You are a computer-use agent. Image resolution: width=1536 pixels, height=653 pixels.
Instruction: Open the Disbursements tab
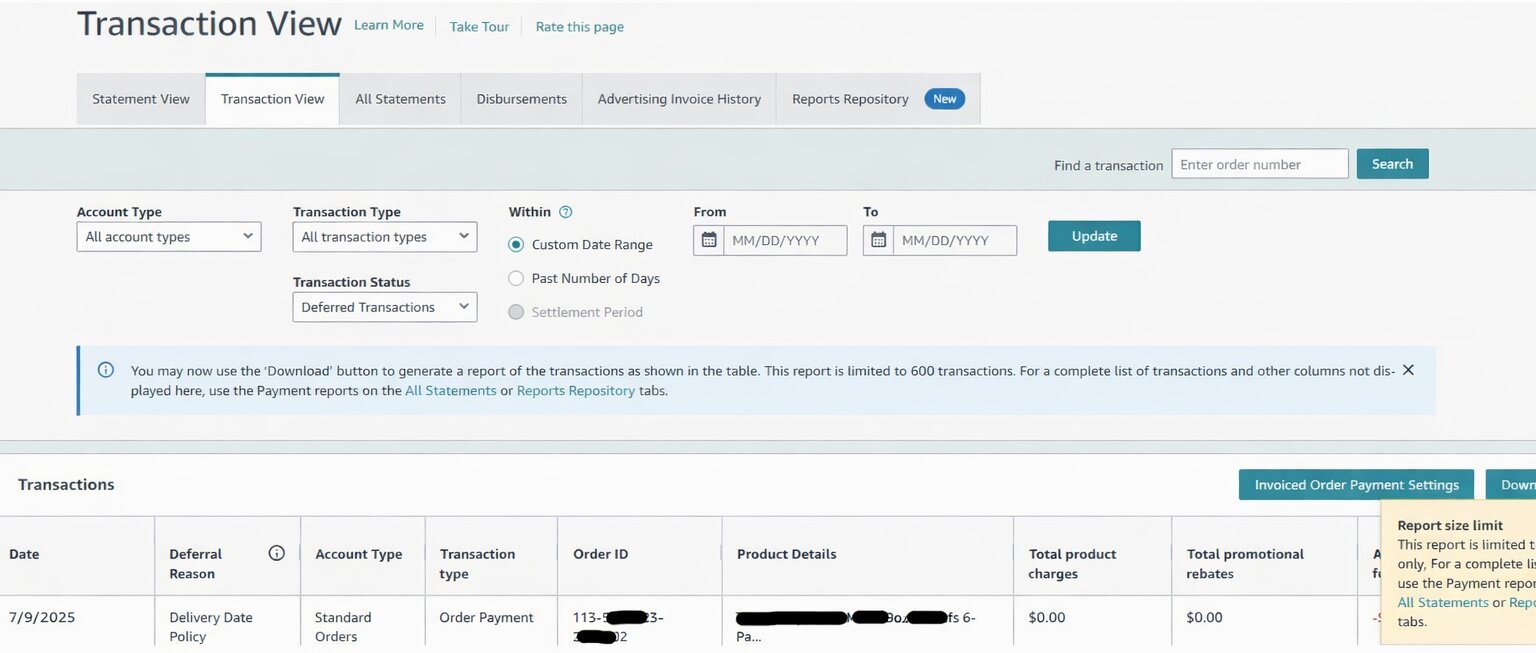(x=520, y=99)
